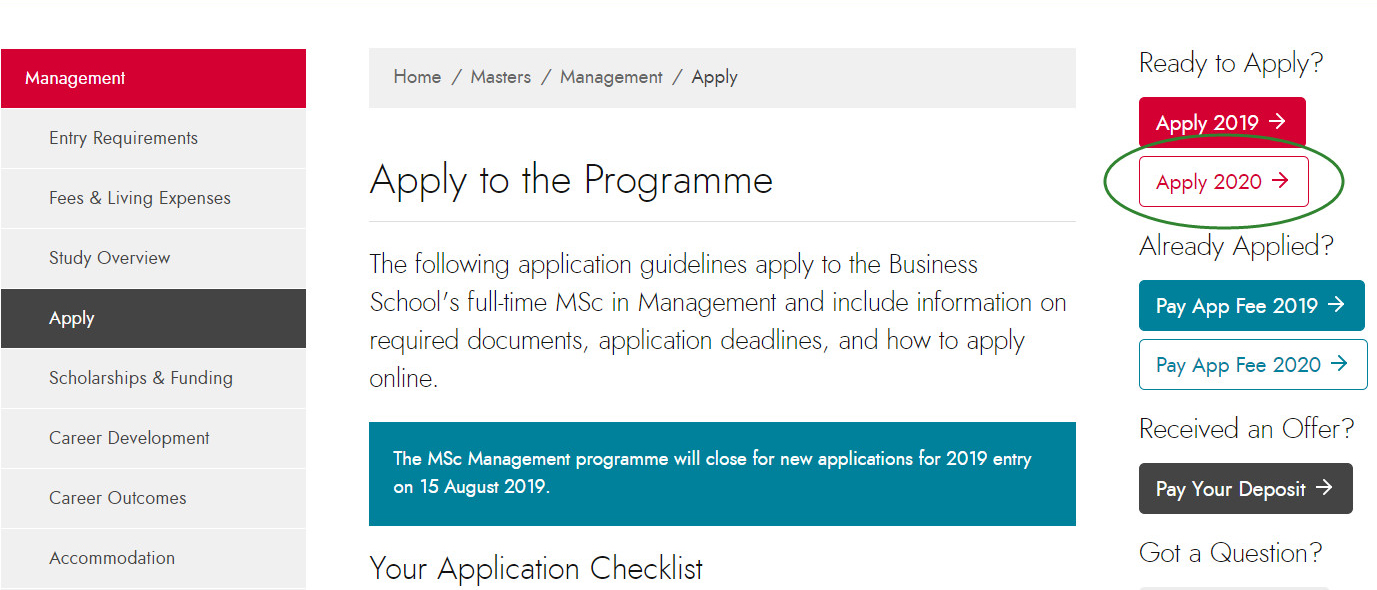Click arrow icon on Pay Your Deposit
The width and height of the screenshot is (1377, 590).
[1324, 488]
